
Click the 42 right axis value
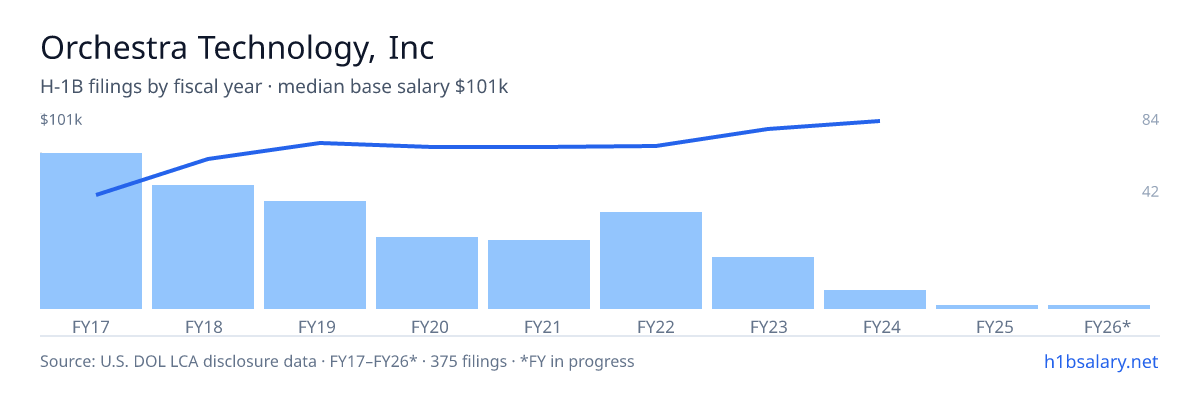click(1150, 191)
